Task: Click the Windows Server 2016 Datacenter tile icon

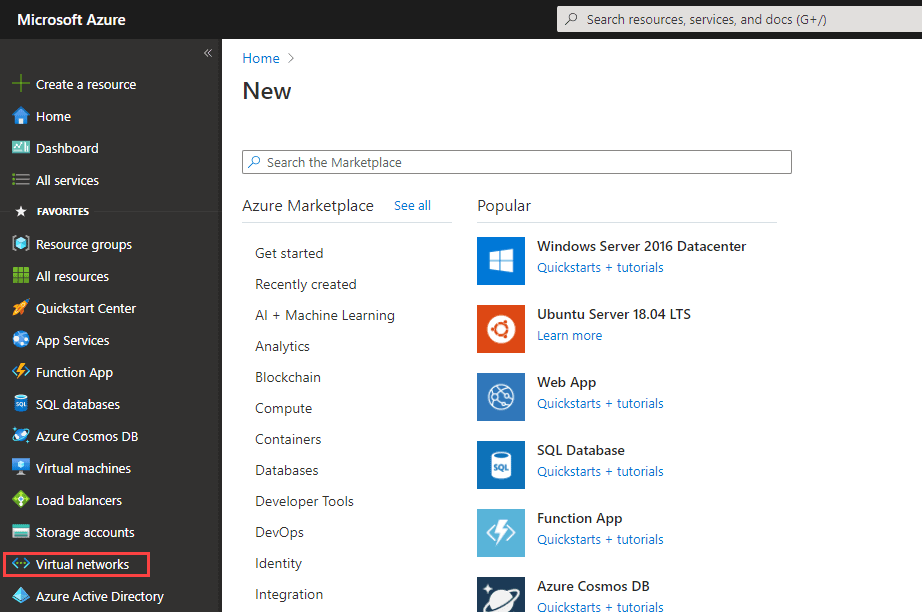Action: tap(501, 261)
